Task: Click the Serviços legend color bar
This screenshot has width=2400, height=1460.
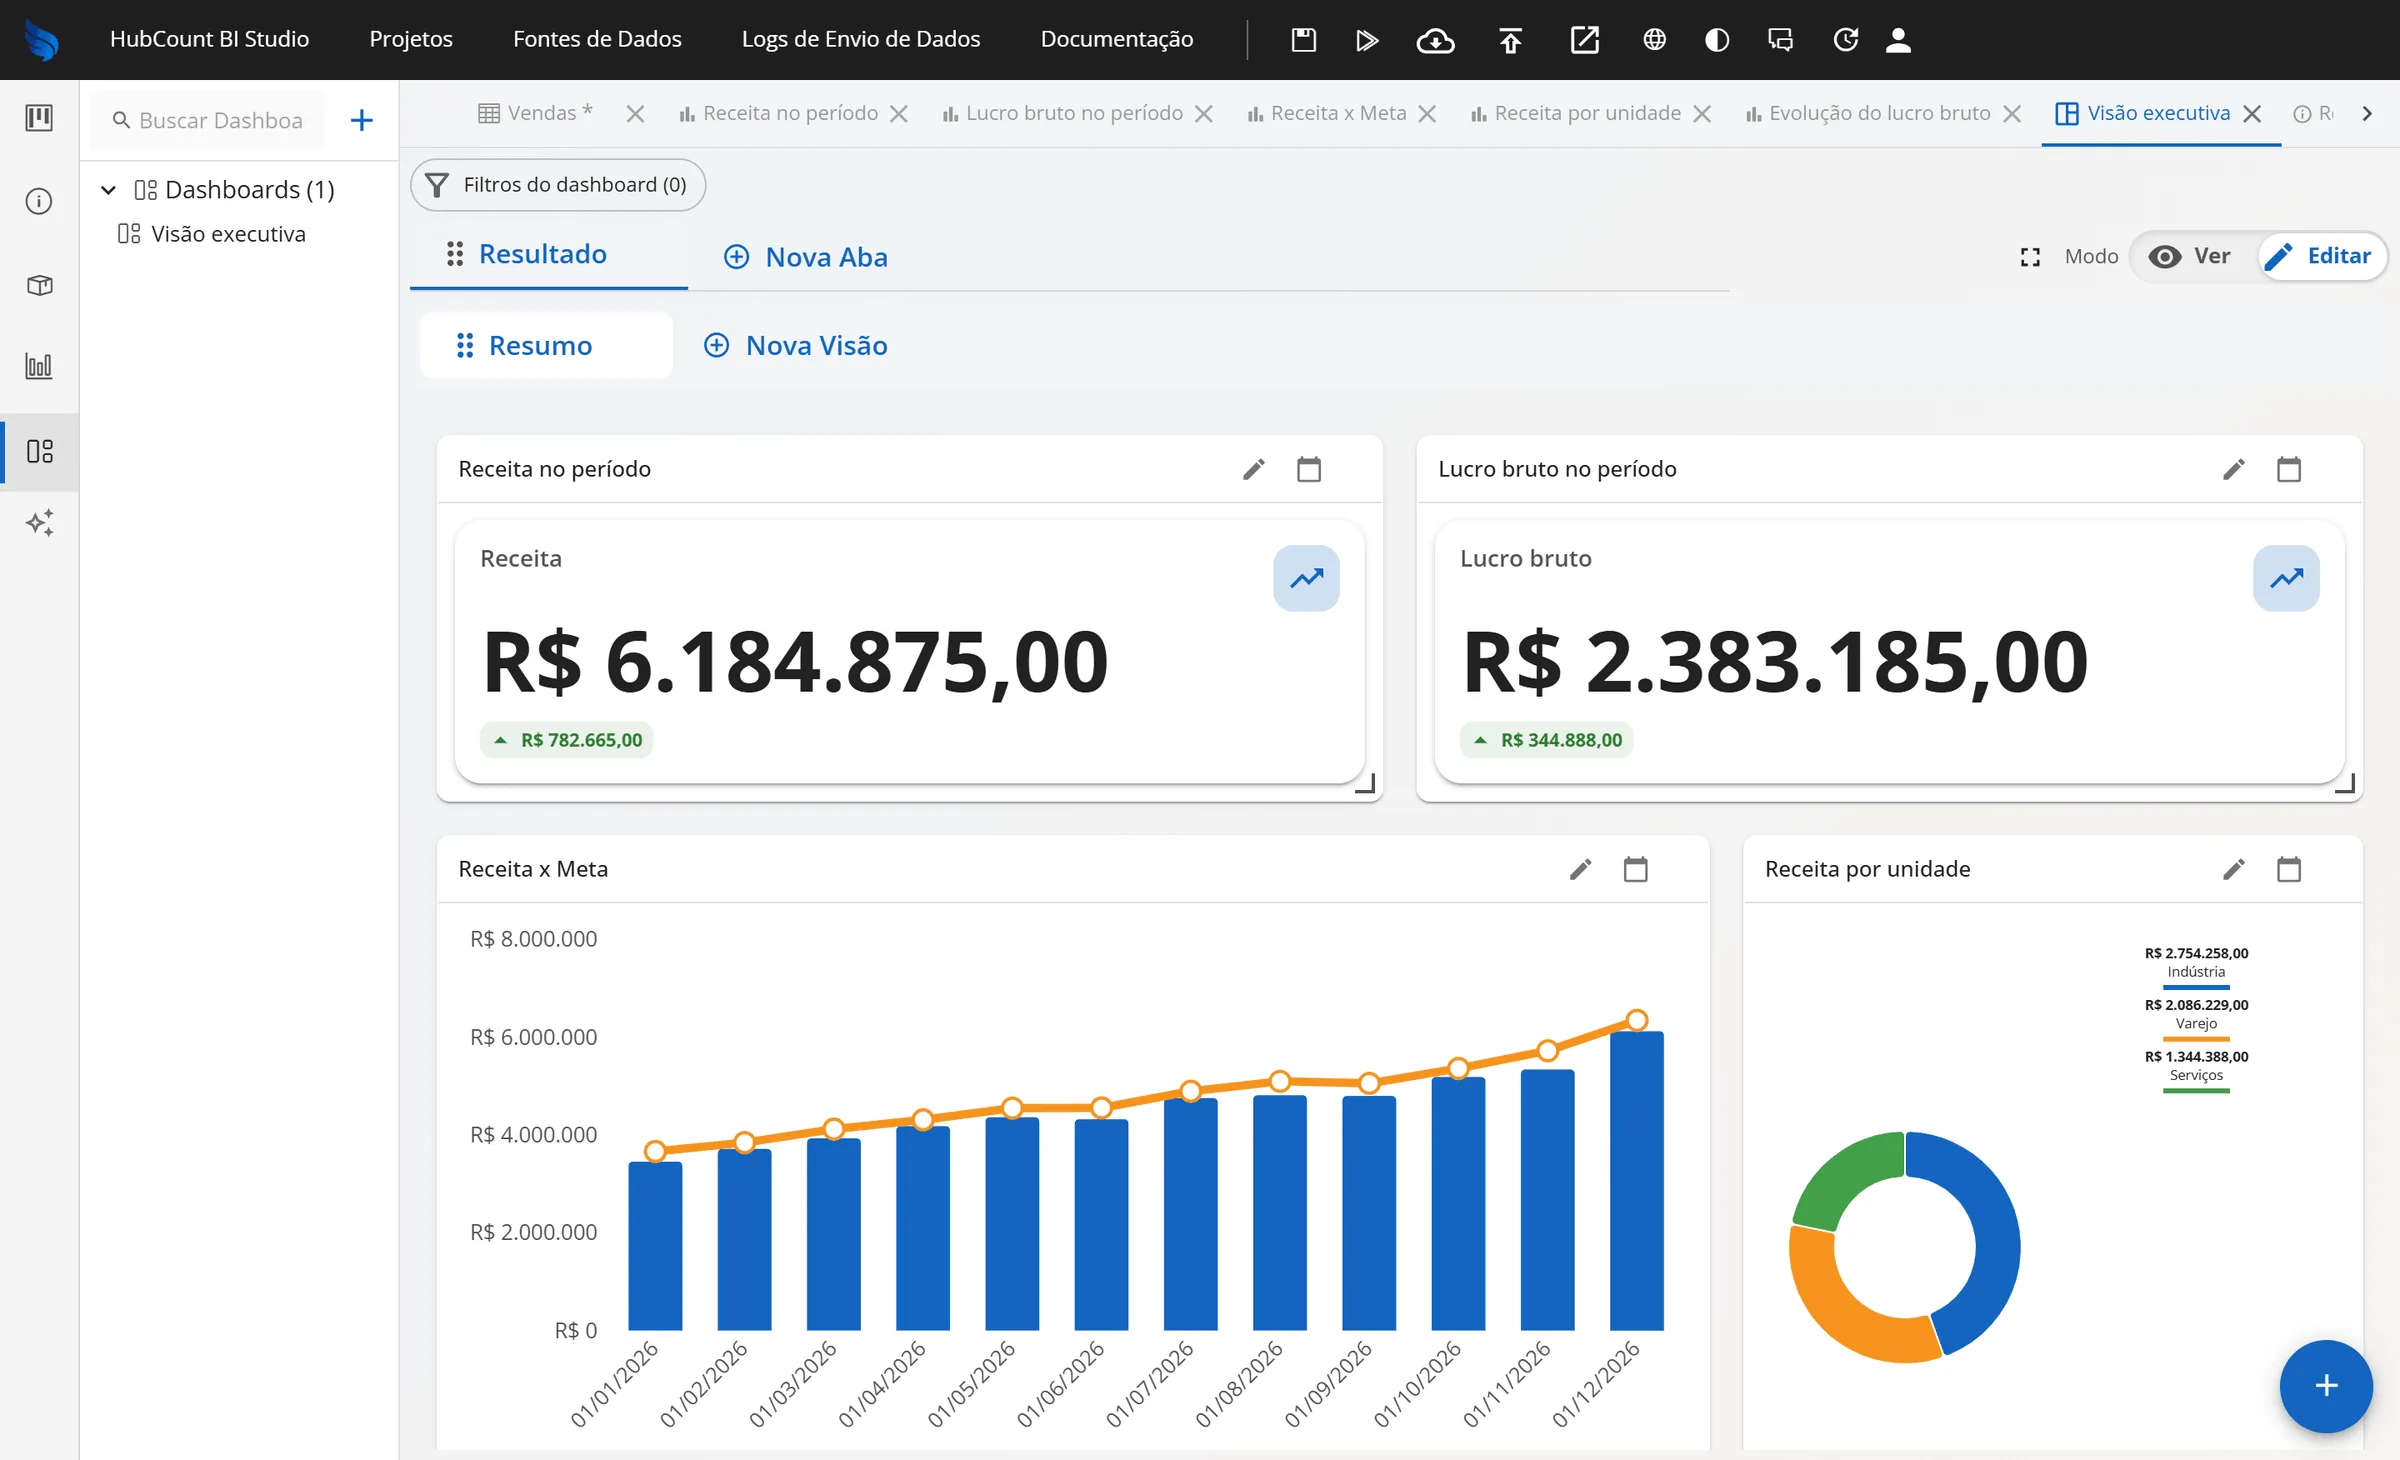Action: (x=2196, y=1090)
